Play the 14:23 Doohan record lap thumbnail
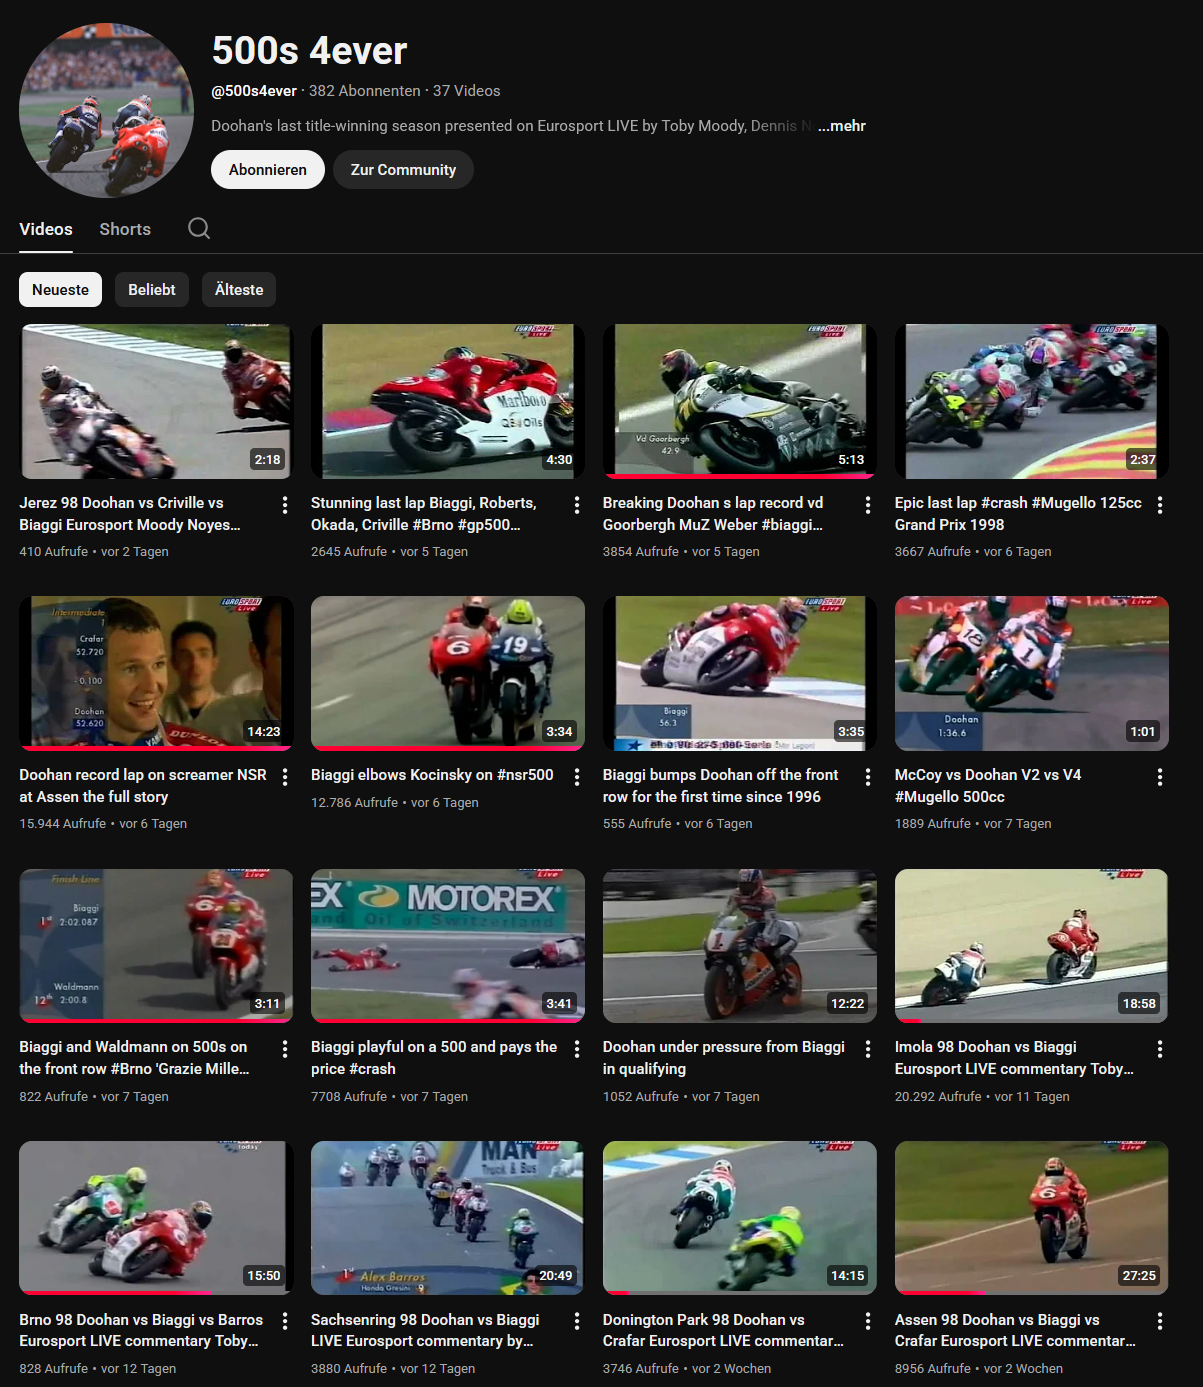This screenshot has height=1387, width=1203. [x=156, y=673]
